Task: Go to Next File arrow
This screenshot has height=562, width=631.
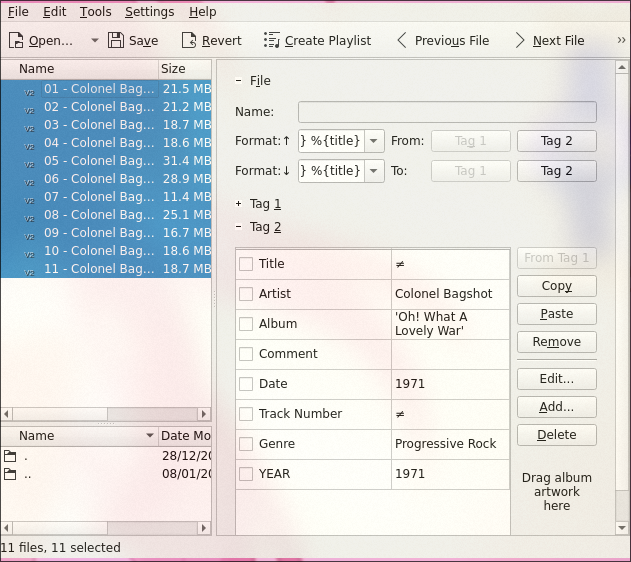Action: pos(520,41)
